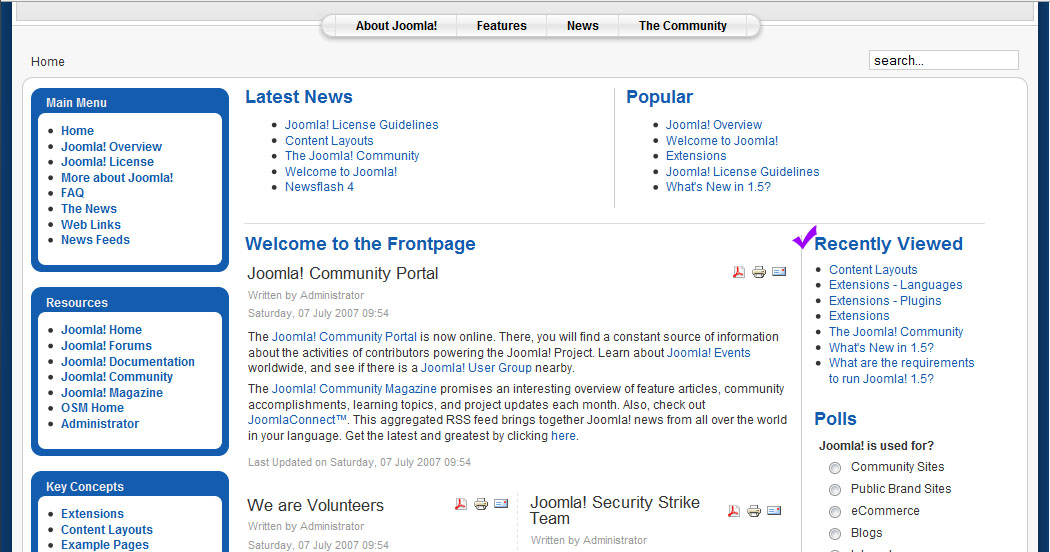
Task: Print the Joomla! Security Strike Team article
Action: (x=754, y=511)
